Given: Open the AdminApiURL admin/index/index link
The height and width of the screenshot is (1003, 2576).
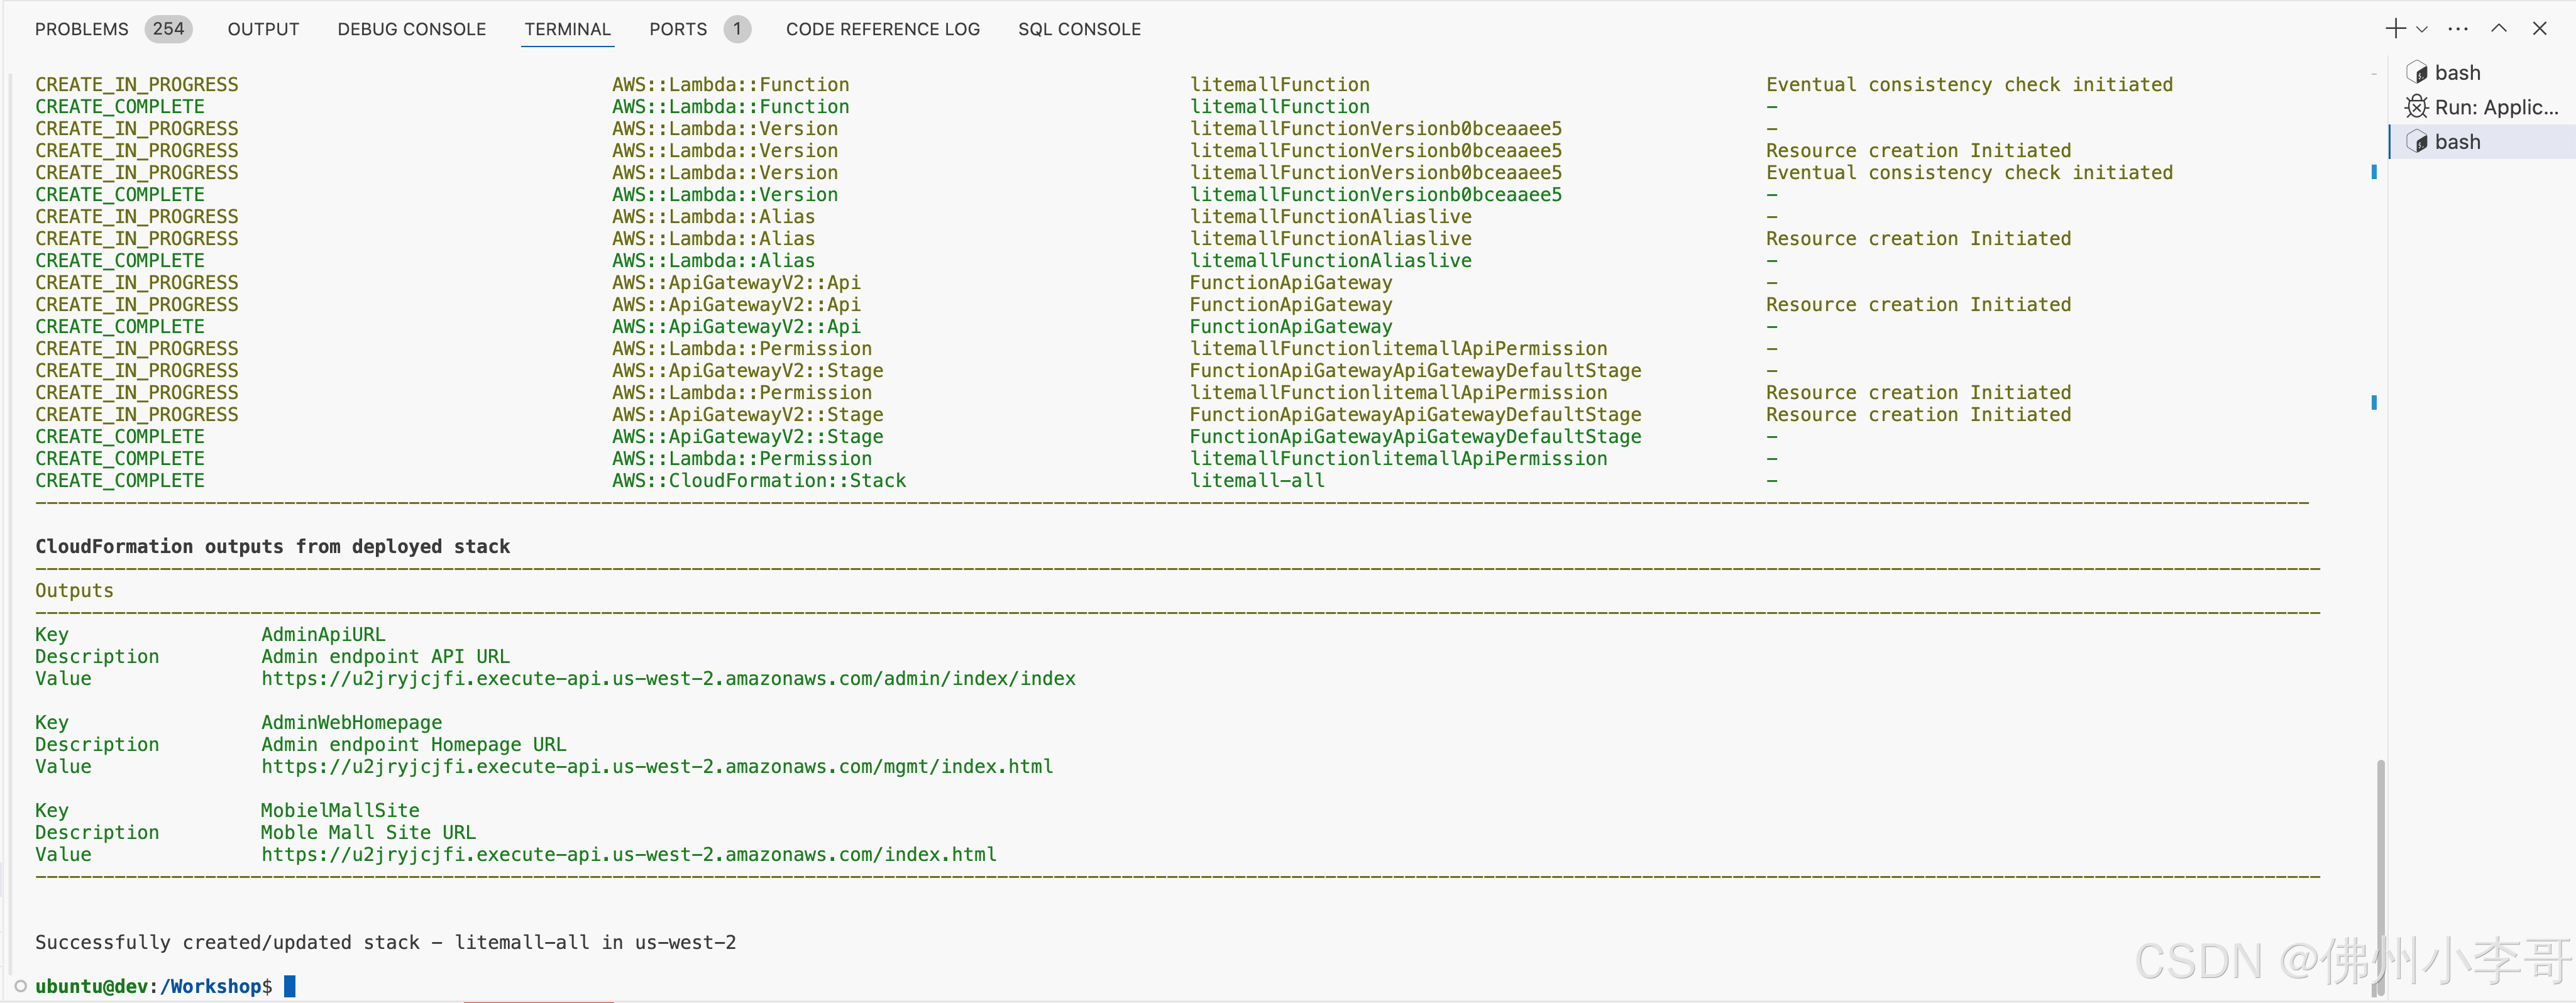Looking at the screenshot, I should (668, 679).
